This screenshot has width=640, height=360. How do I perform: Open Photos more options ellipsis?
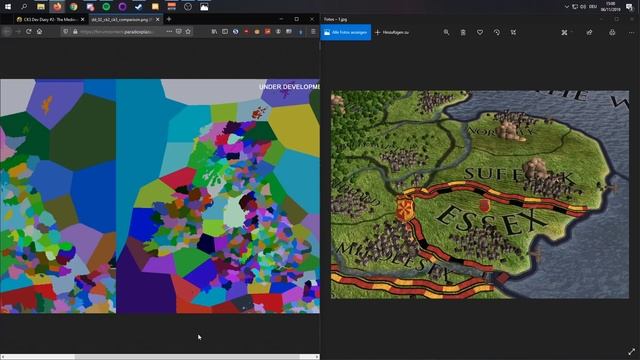coord(631,32)
